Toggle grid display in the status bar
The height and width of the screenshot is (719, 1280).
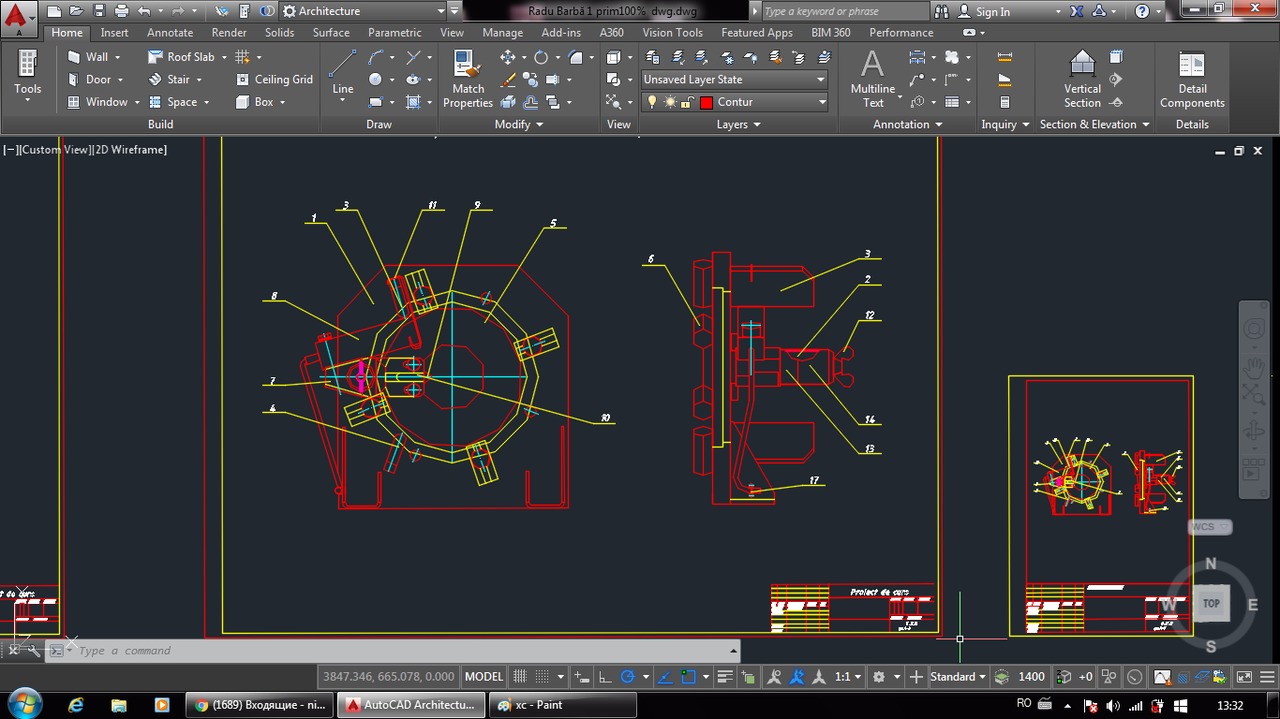[518, 676]
